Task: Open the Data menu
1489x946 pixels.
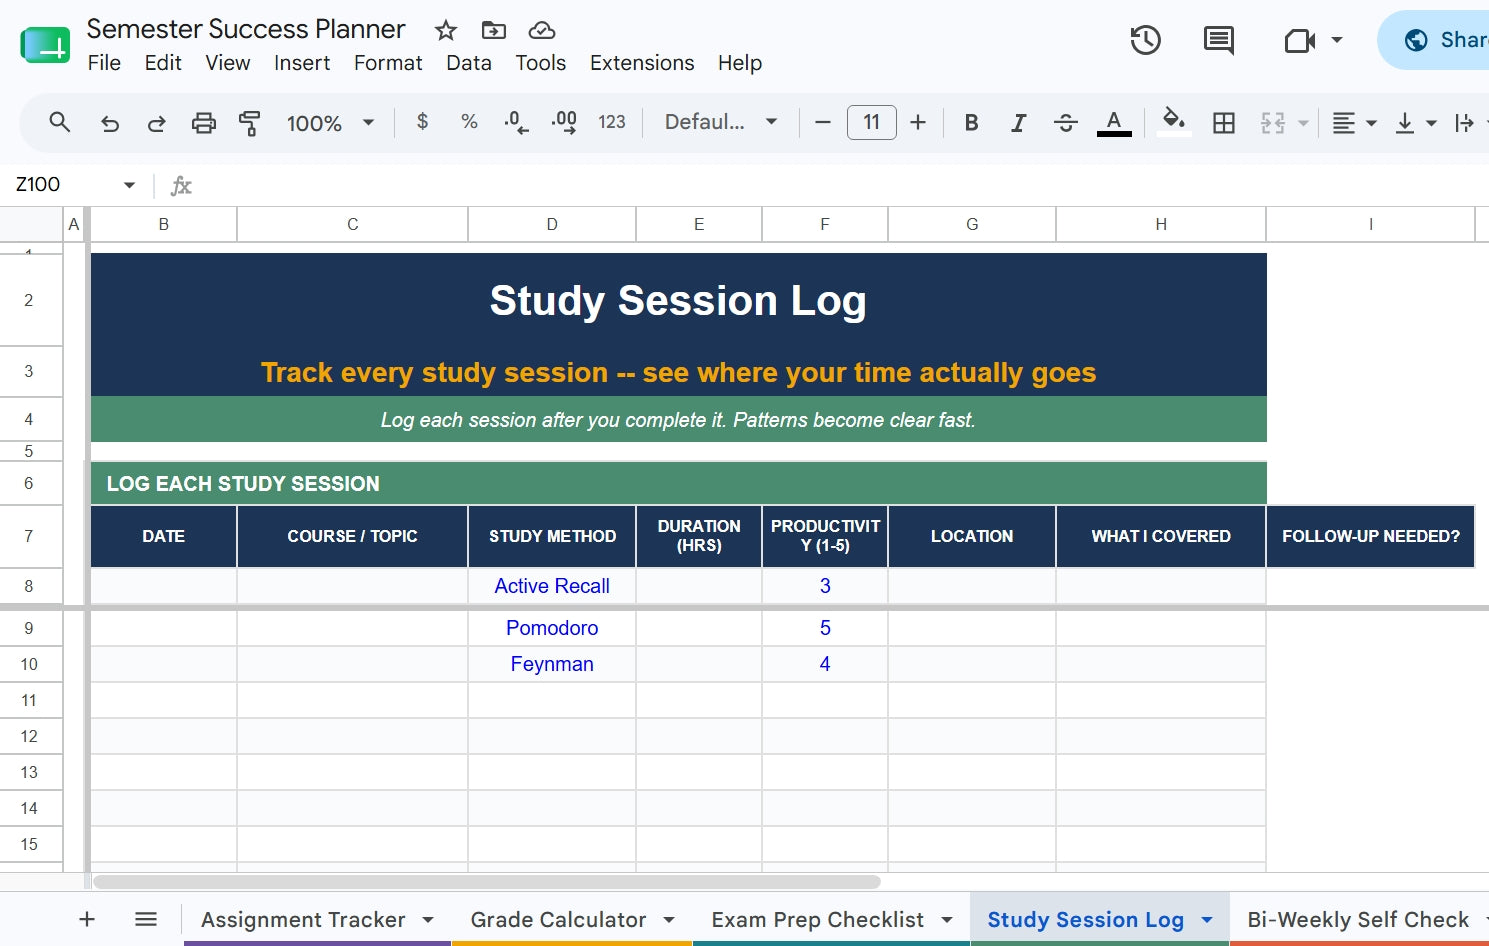Action: pyautogui.click(x=469, y=63)
